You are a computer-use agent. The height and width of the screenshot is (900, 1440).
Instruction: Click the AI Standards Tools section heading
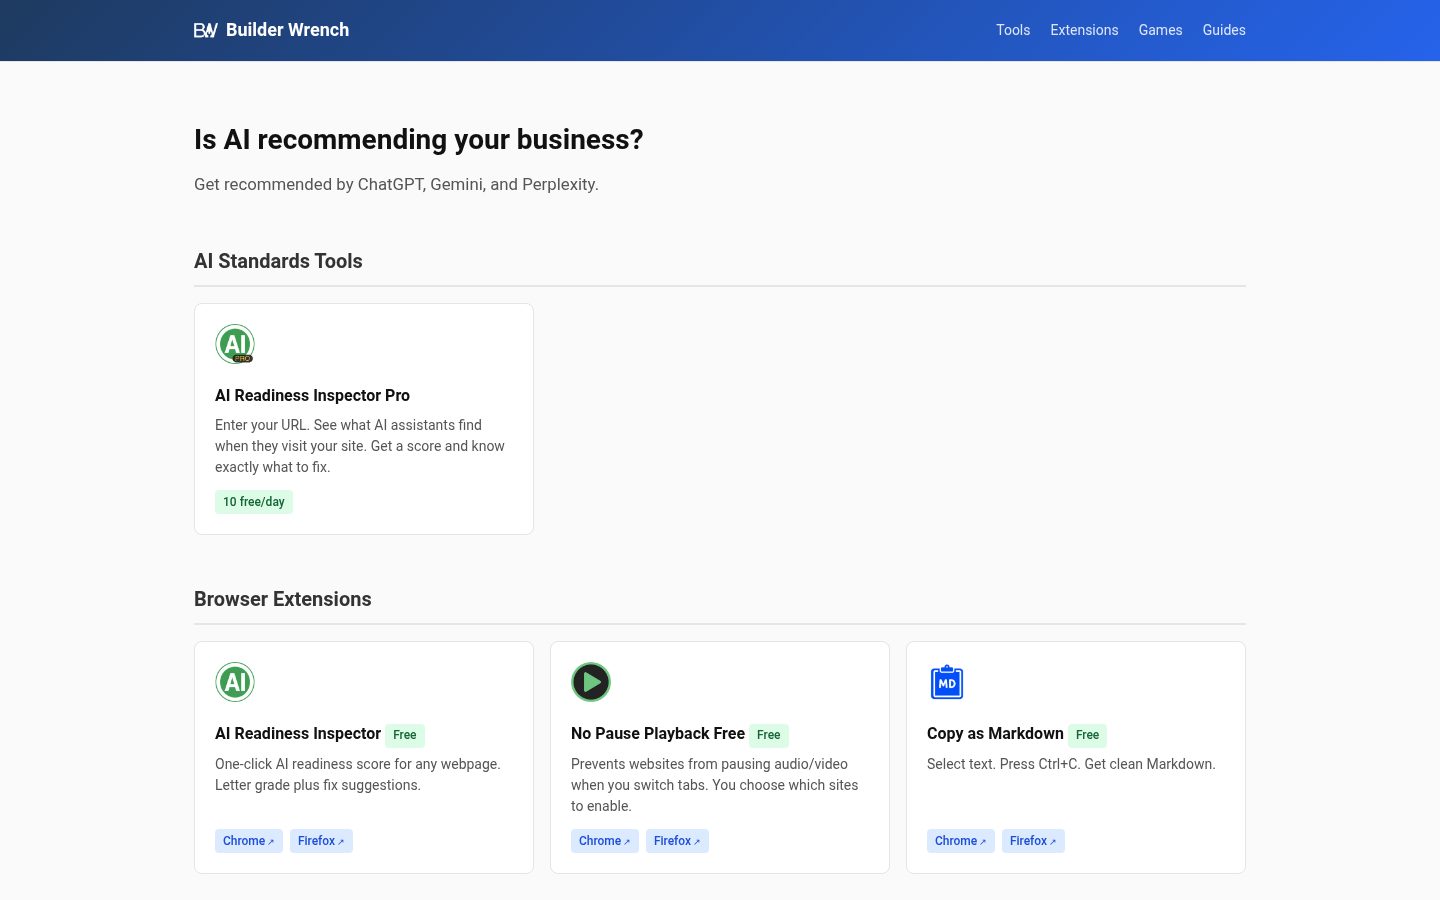pyautogui.click(x=278, y=261)
